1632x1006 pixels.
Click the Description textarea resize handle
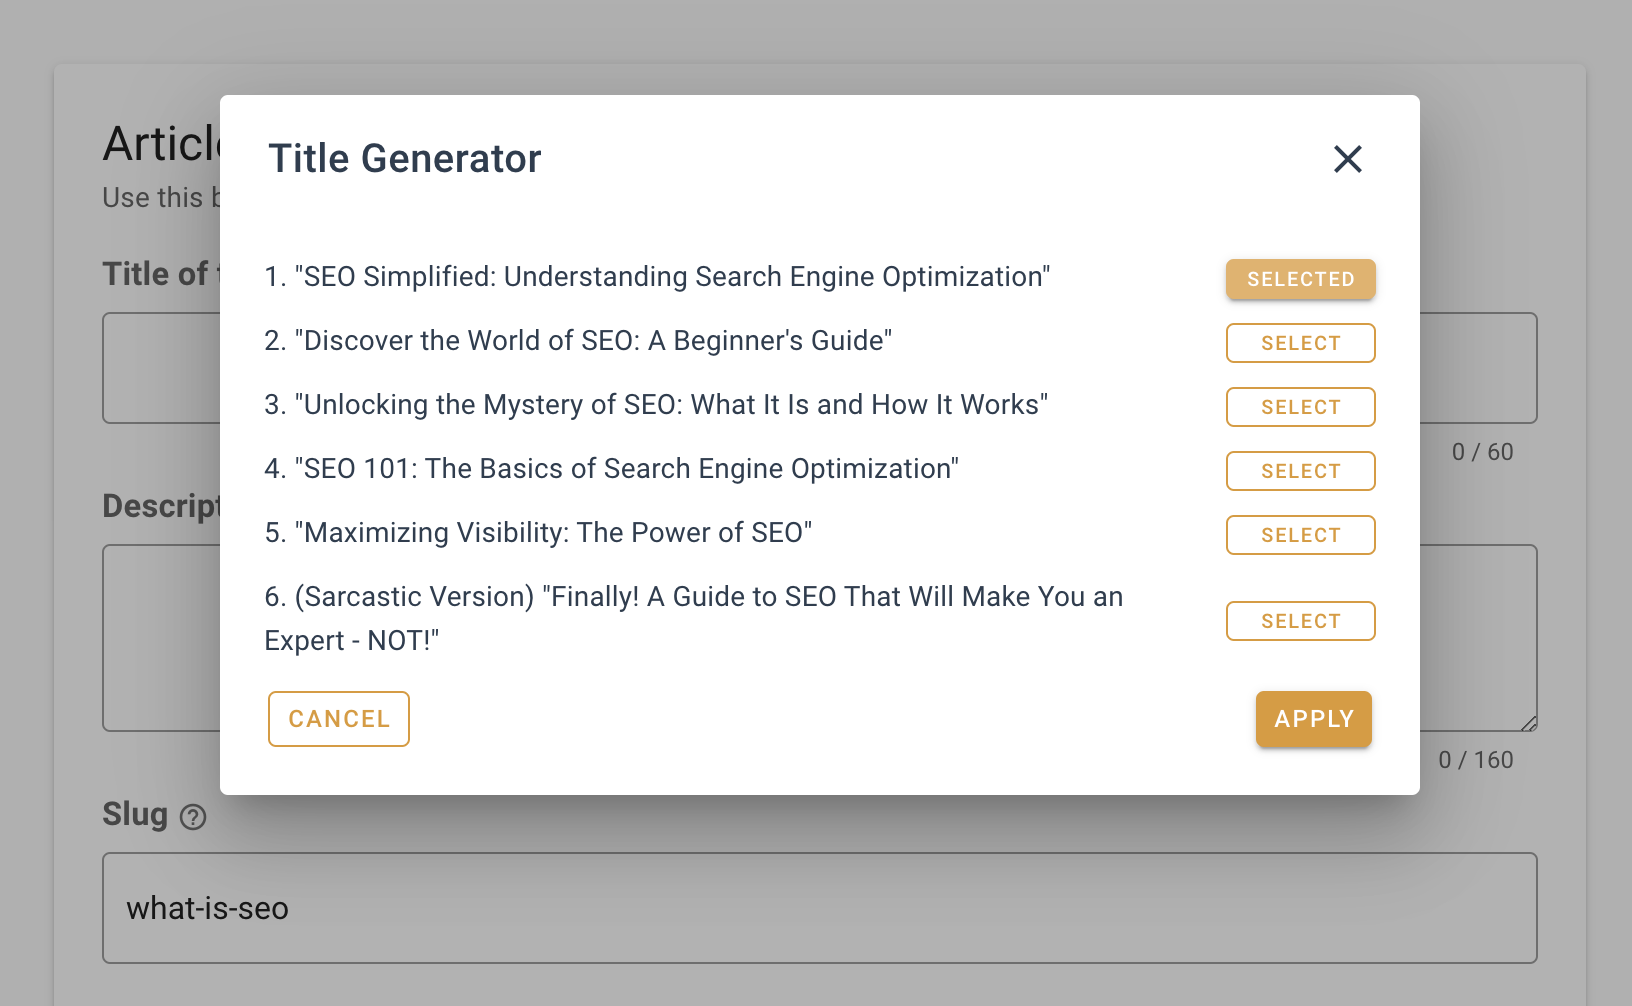click(x=1529, y=723)
